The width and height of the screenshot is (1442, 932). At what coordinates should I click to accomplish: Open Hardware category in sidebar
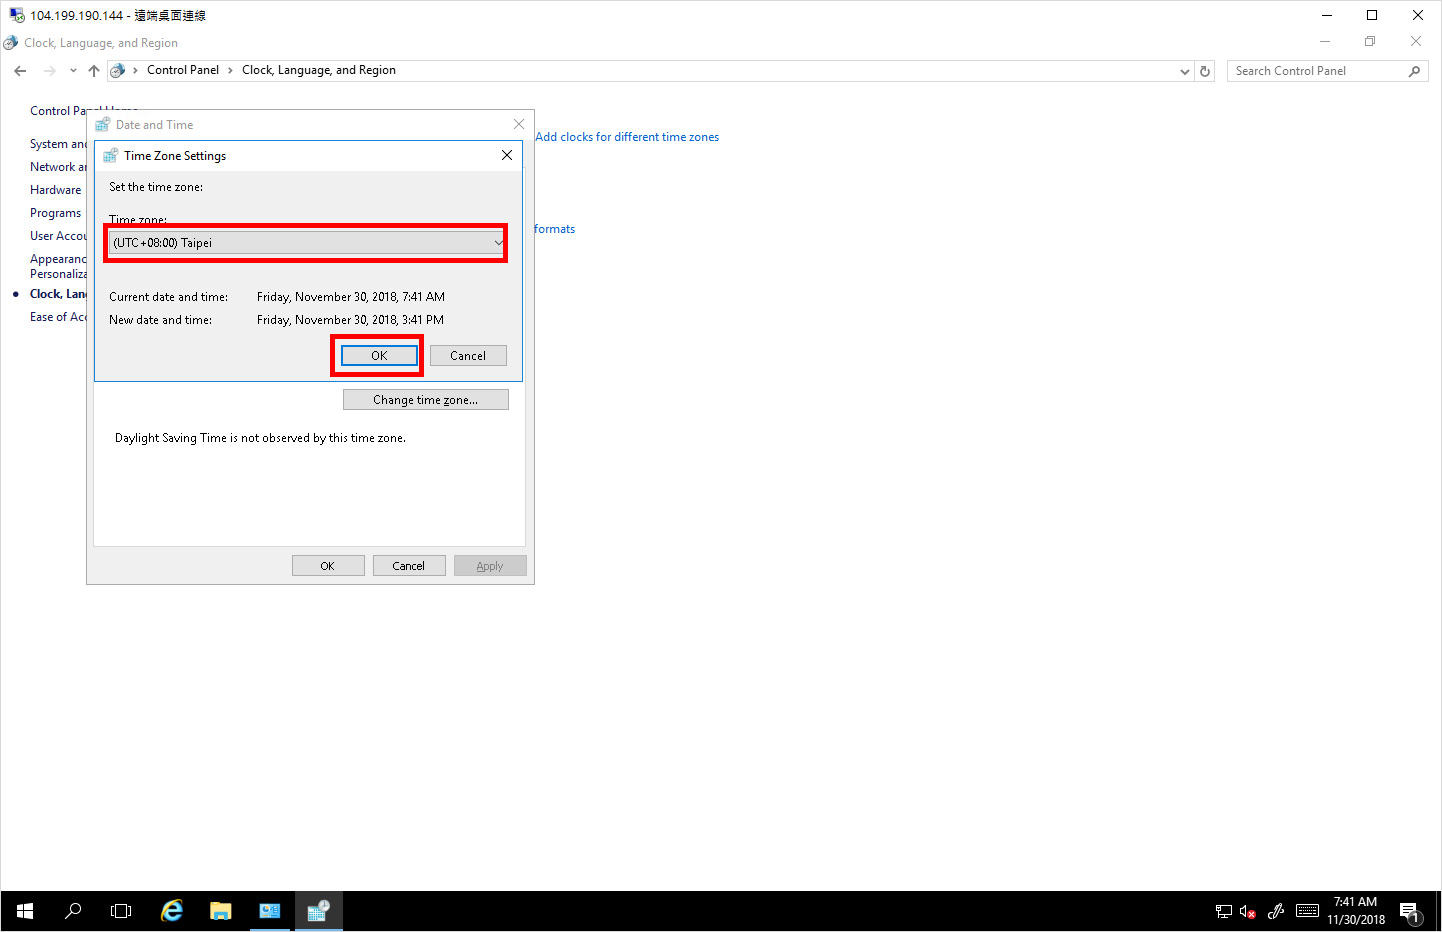[x=56, y=190]
